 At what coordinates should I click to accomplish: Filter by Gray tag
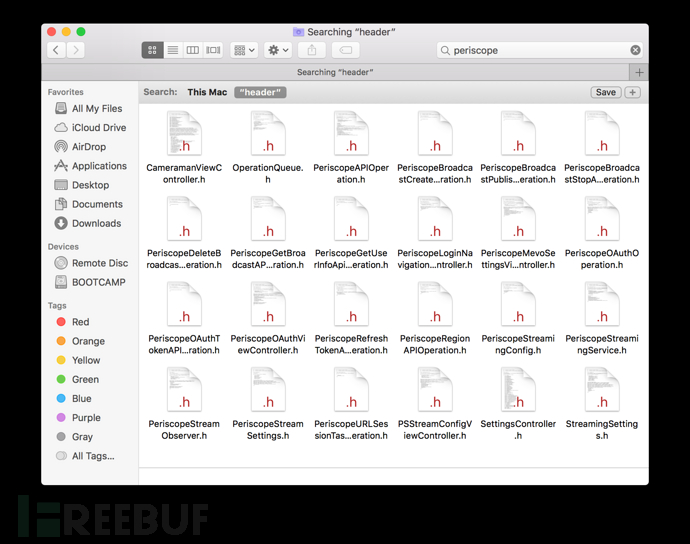tap(74, 437)
